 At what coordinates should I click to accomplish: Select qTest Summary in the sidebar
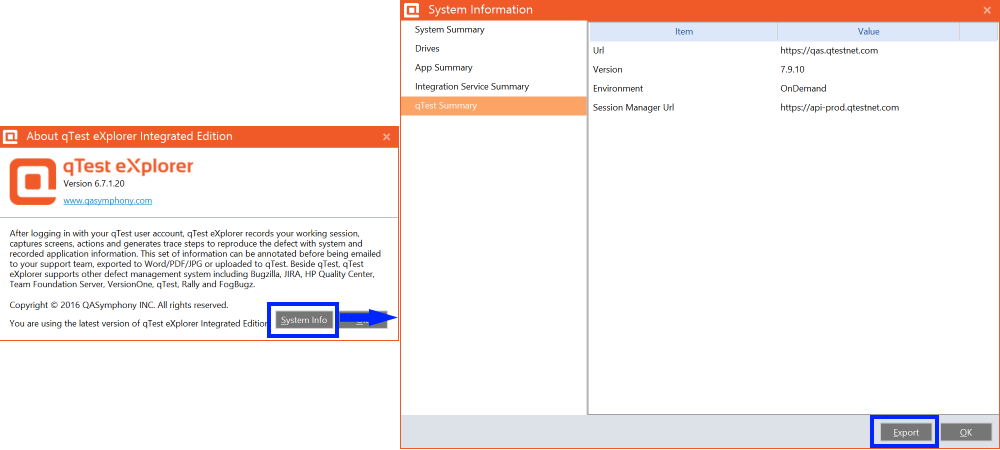click(x=494, y=106)
